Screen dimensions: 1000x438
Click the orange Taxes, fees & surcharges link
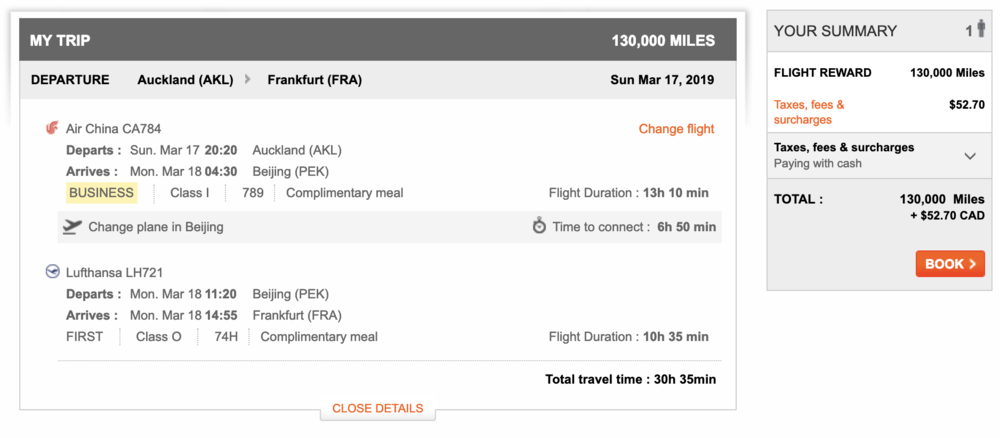click(x=809, y=112)
